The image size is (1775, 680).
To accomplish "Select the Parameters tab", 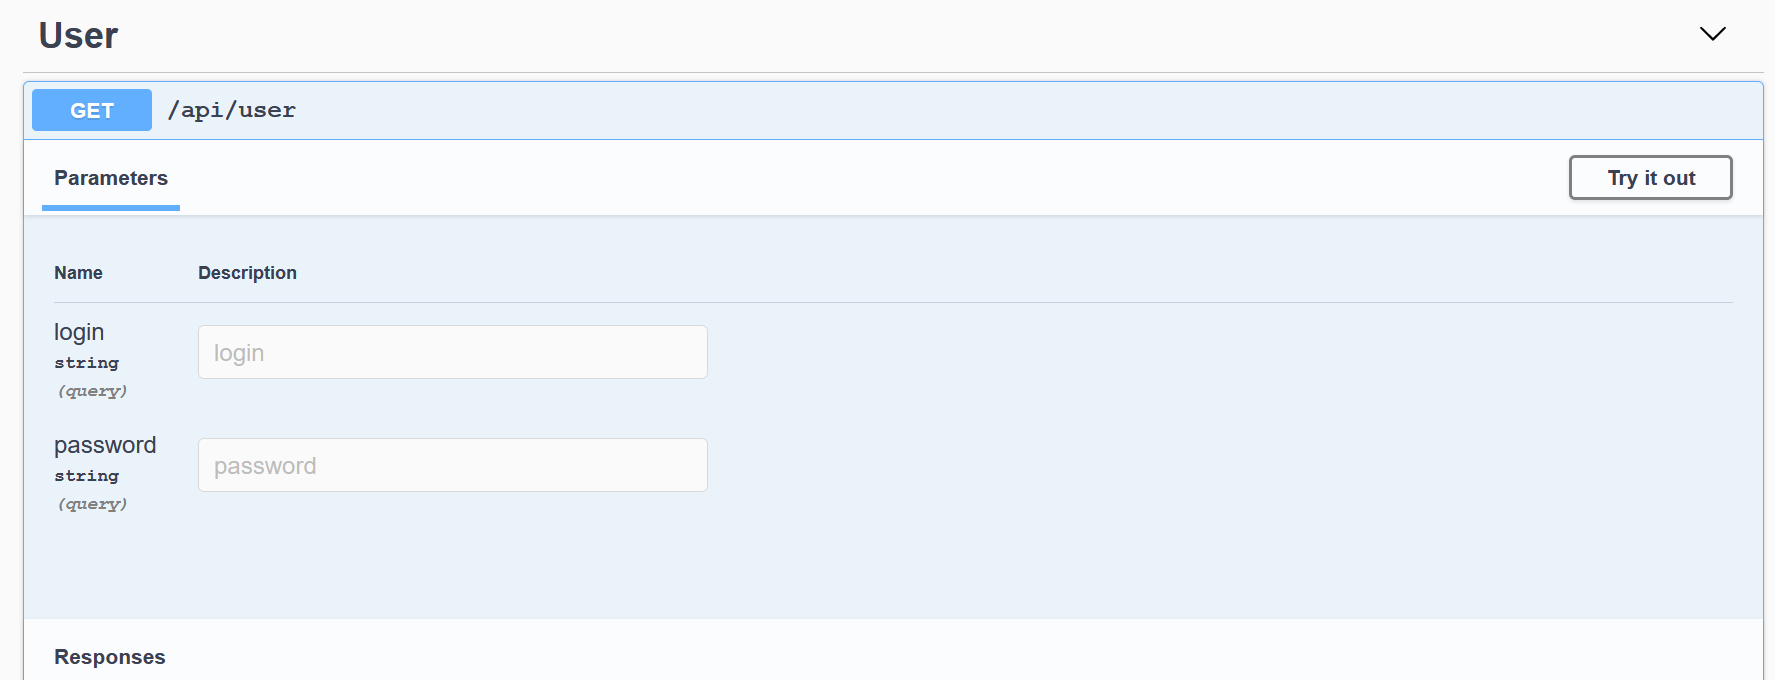I will [111, 178].
